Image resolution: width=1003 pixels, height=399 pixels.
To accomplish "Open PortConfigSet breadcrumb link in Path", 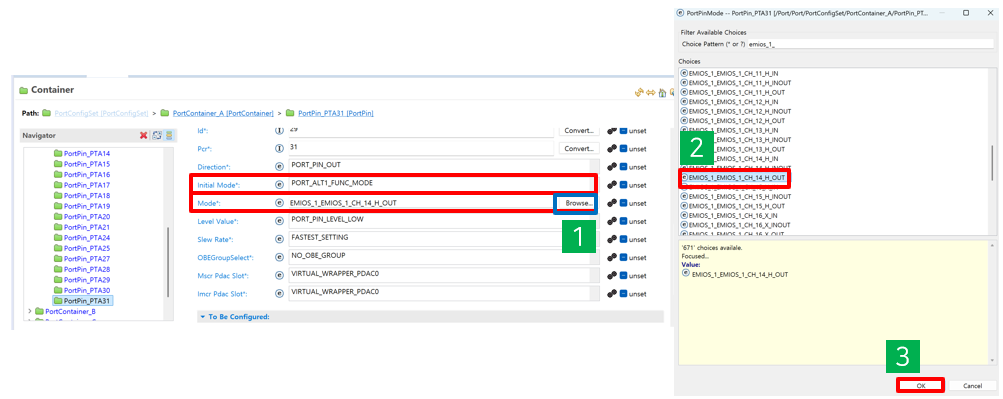I will pyautogui.click(x=102, y=113).
